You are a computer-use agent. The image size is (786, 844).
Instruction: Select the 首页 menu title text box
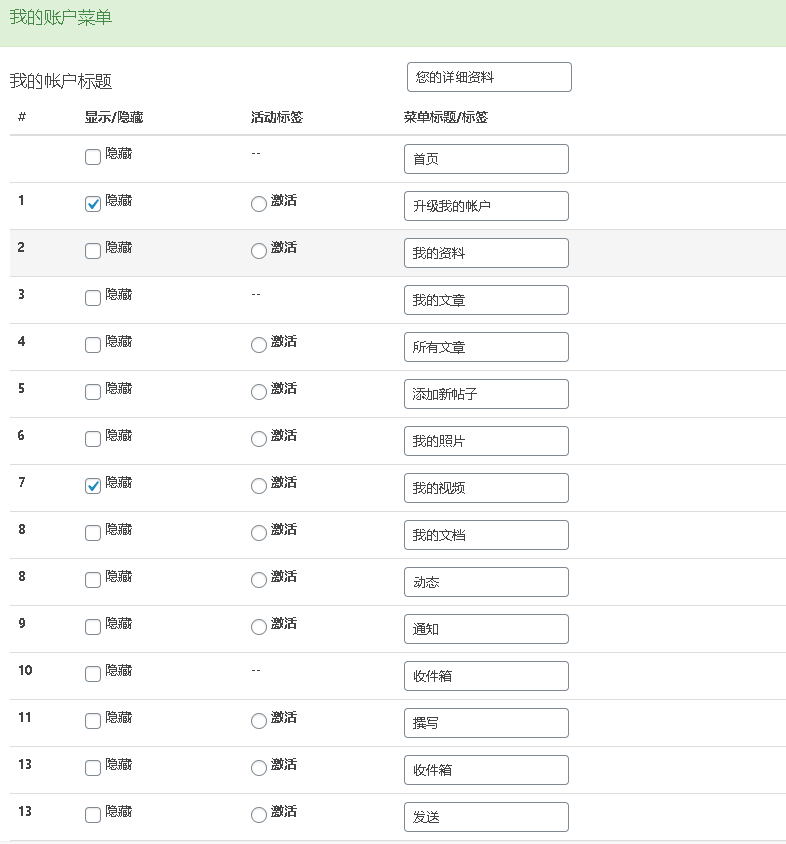pyautogui.click(x=486, y=158)
